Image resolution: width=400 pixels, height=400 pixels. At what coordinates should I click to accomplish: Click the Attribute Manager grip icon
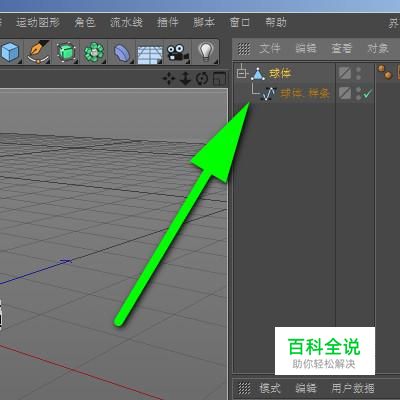tap(244, 388)
